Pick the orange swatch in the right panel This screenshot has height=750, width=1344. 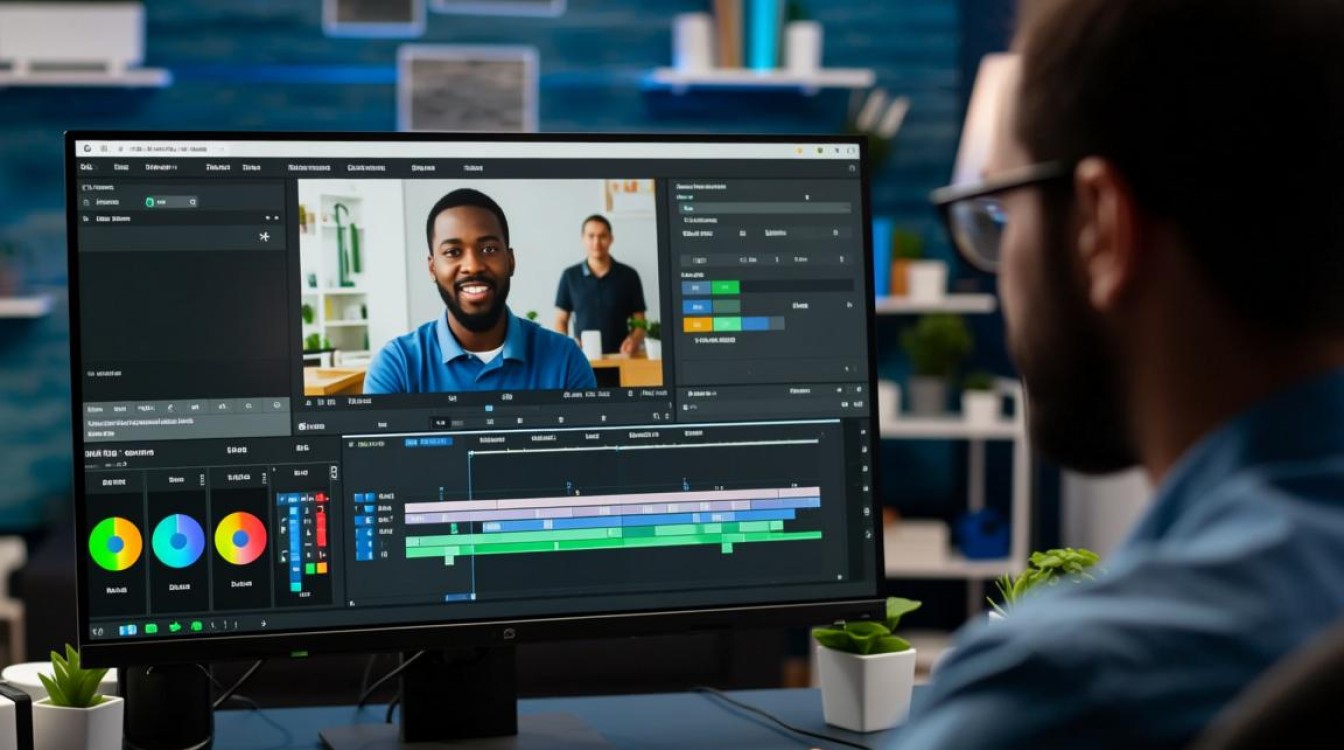(697, 324)
